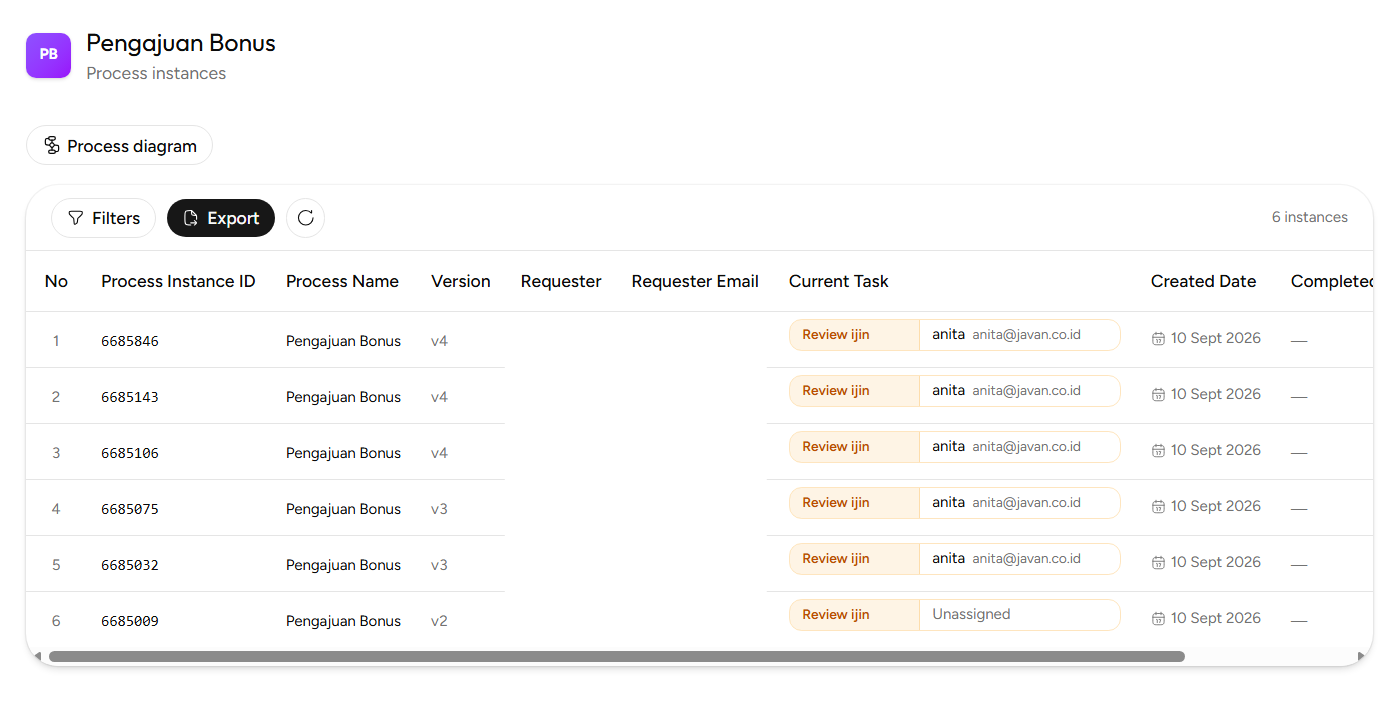Click horizontal scrollbar right arrow
This screenshot has height=707, width=1392.
pyautogui.click(x=1361, y=657)
